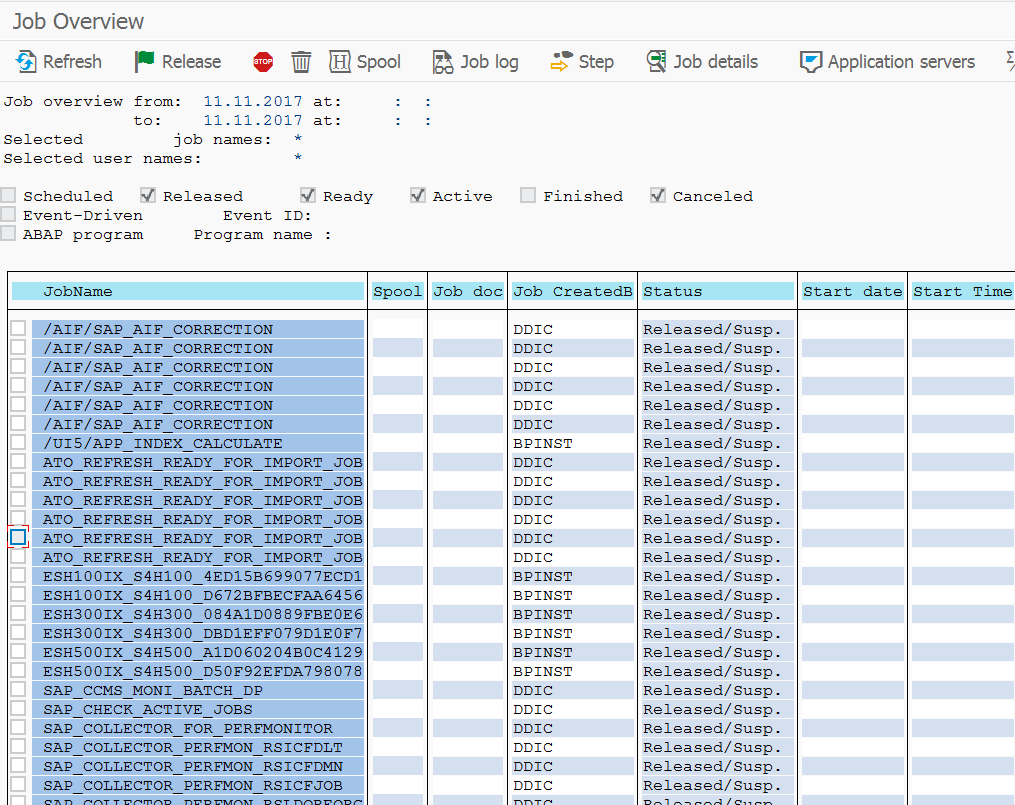Click the Spool column header
This screenshot has width=1015, height=805.
[397, 291]
